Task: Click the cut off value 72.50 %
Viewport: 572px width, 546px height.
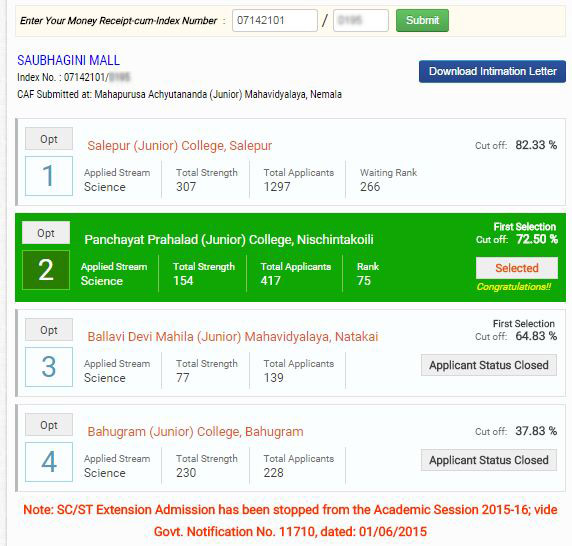Action: tap(537, 239)
